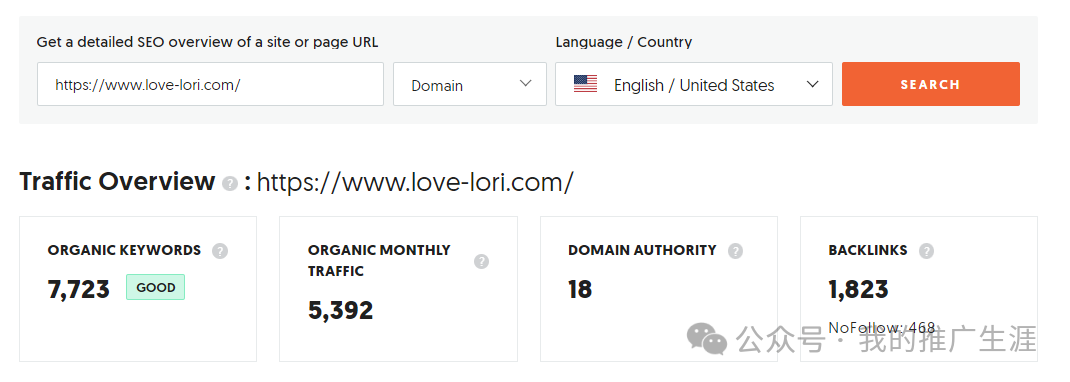The image size is (1070, 382).
Task: Select the domain authority value 18
Action: click(x=580, y=289)
